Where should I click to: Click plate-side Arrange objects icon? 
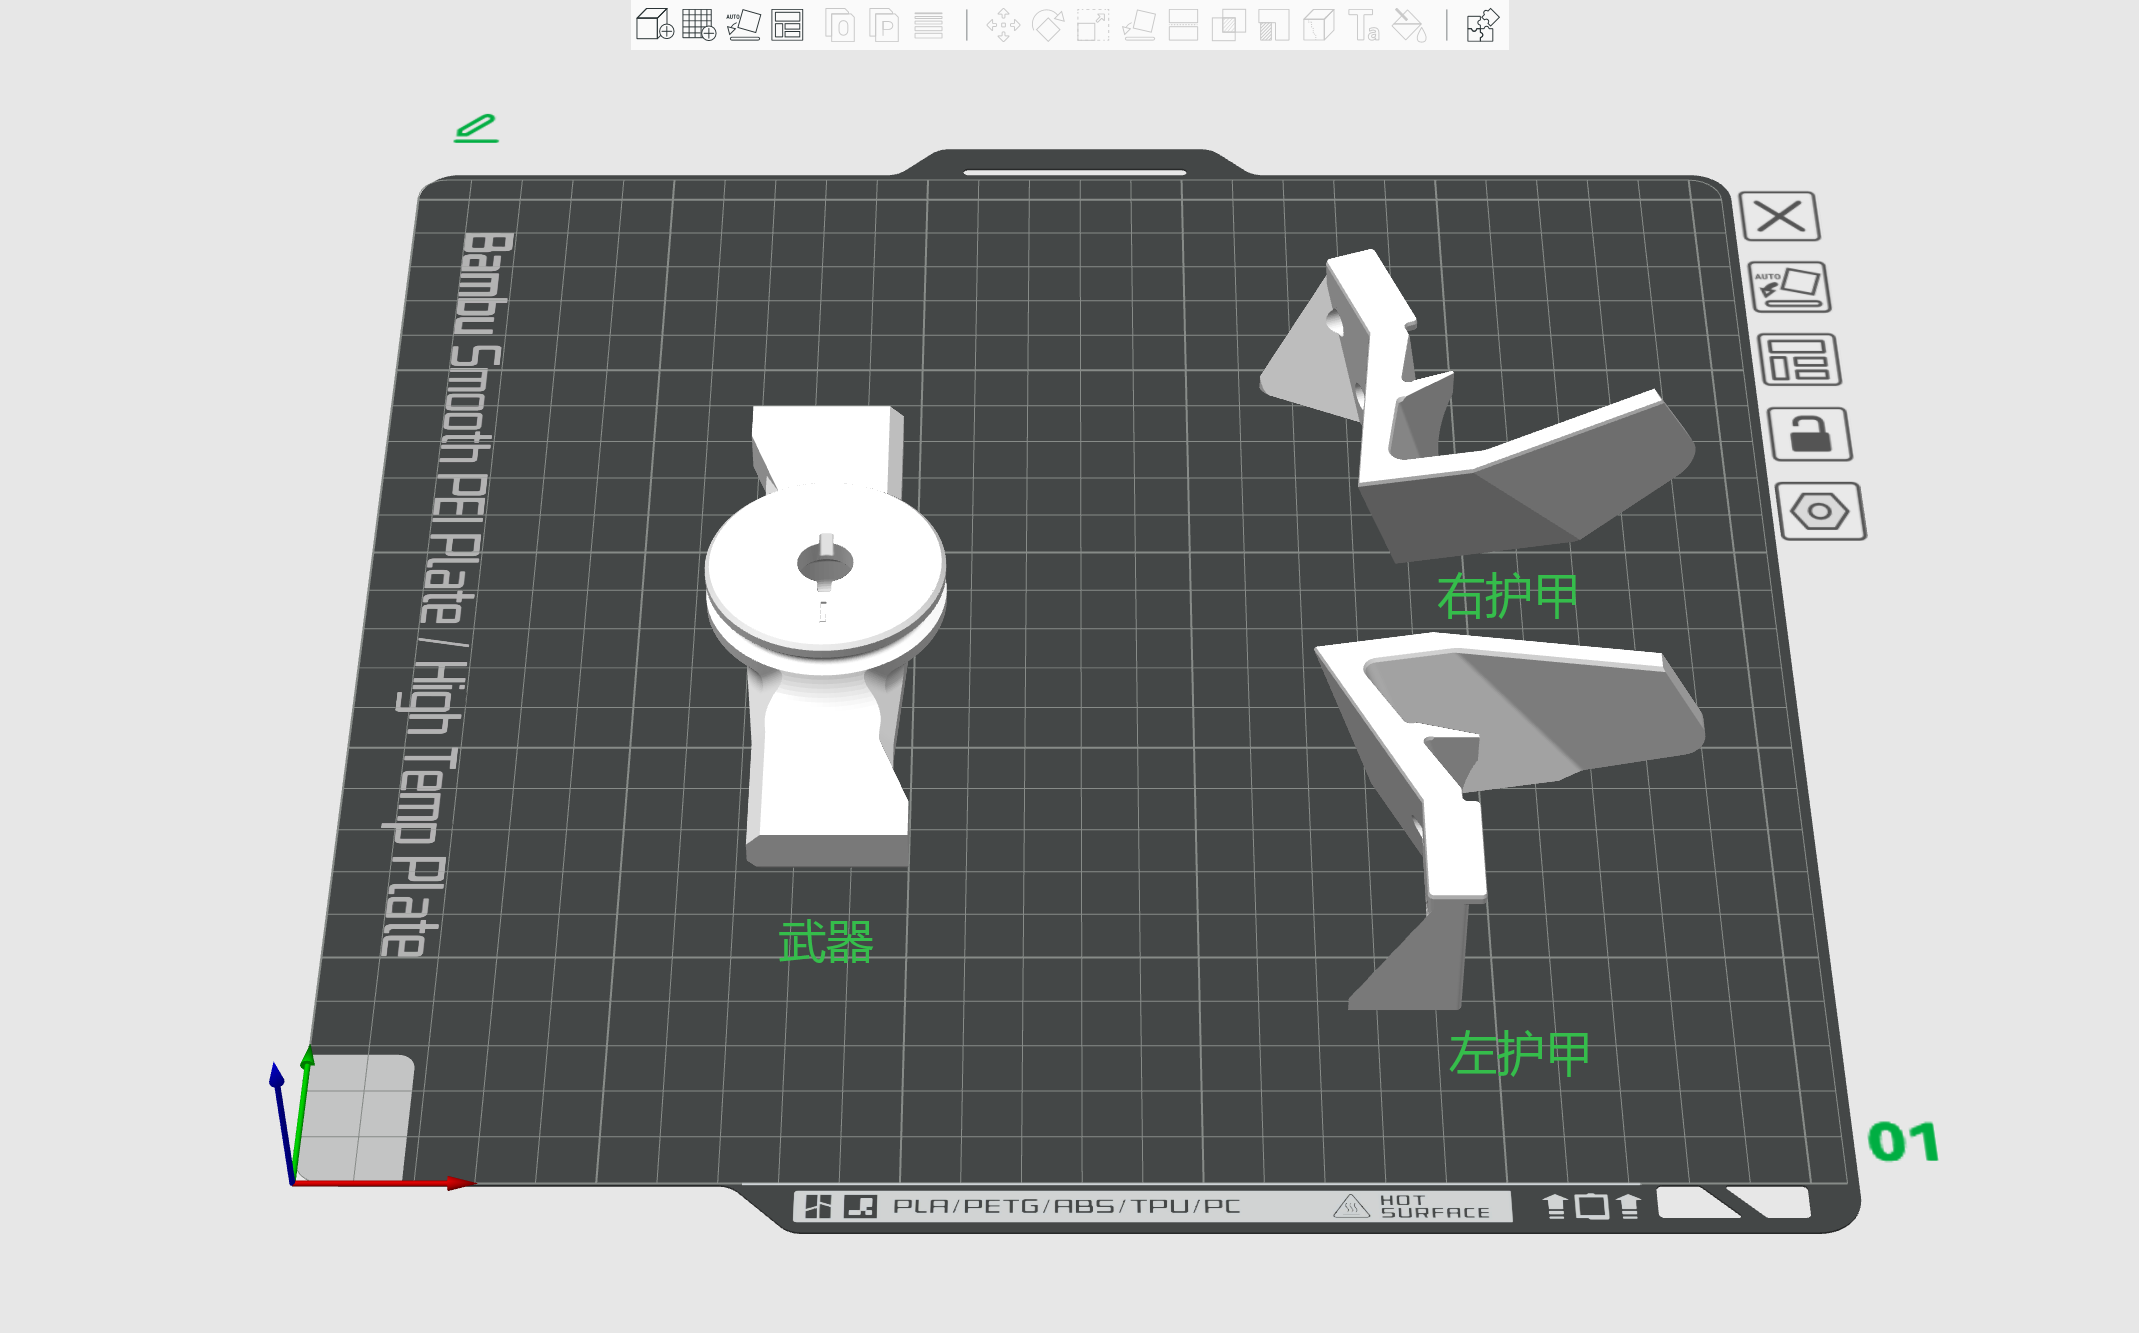point(1799,360)
